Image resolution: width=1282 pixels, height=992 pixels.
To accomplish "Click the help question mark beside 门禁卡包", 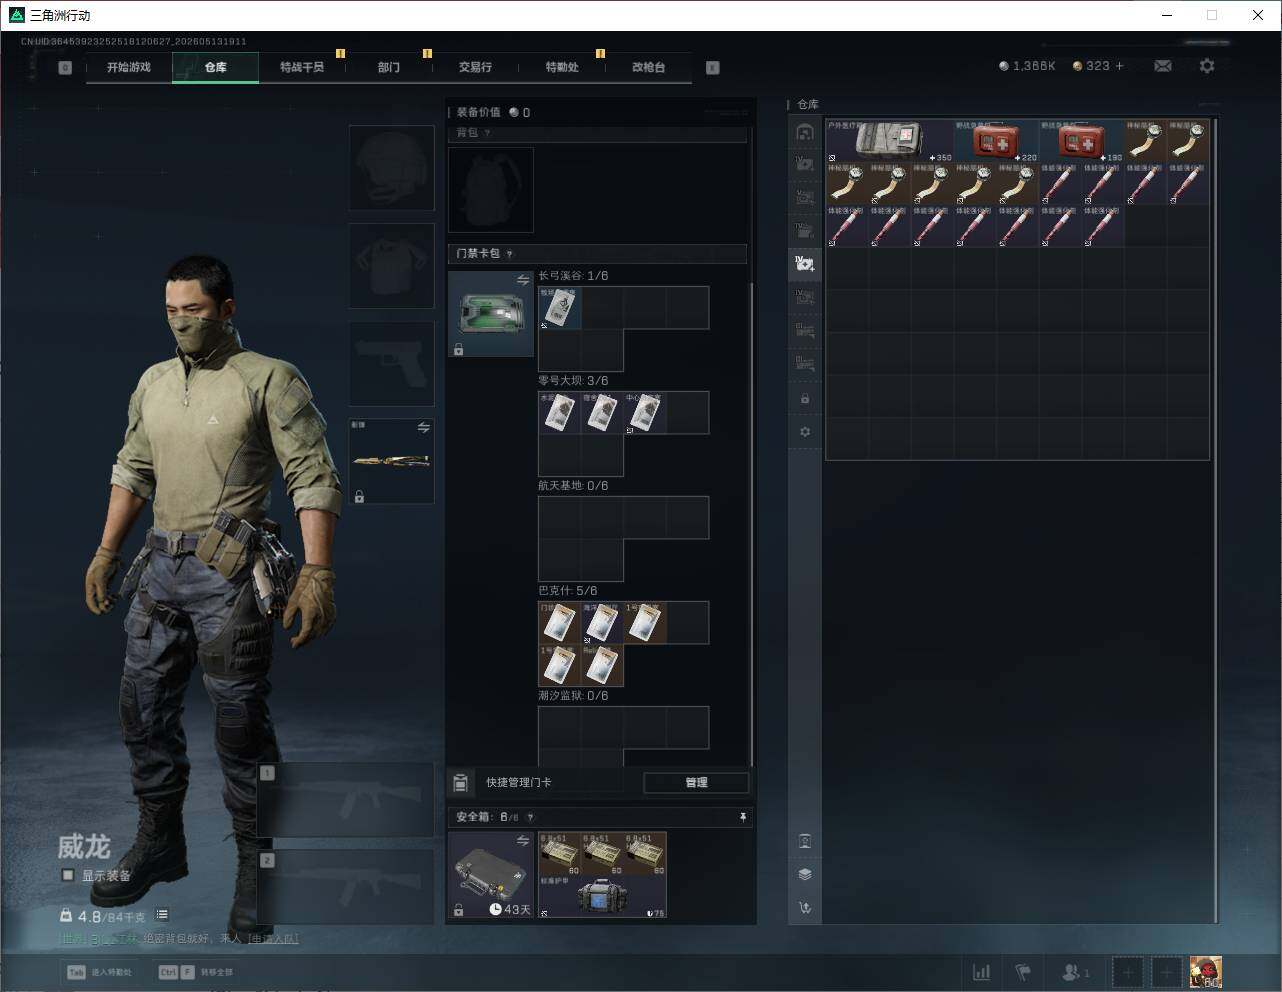I will [x=510, y=254].
